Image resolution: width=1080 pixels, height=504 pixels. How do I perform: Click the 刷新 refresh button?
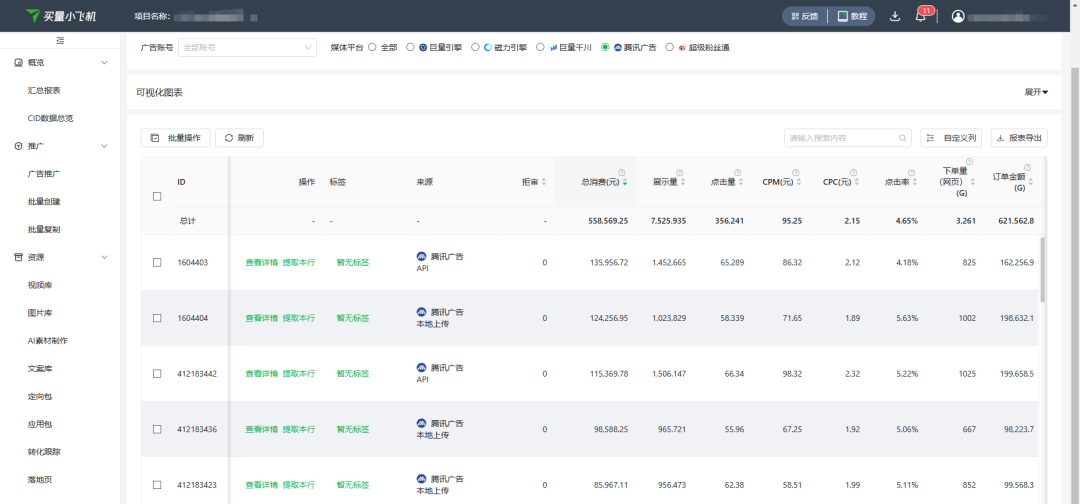point(240,138)
